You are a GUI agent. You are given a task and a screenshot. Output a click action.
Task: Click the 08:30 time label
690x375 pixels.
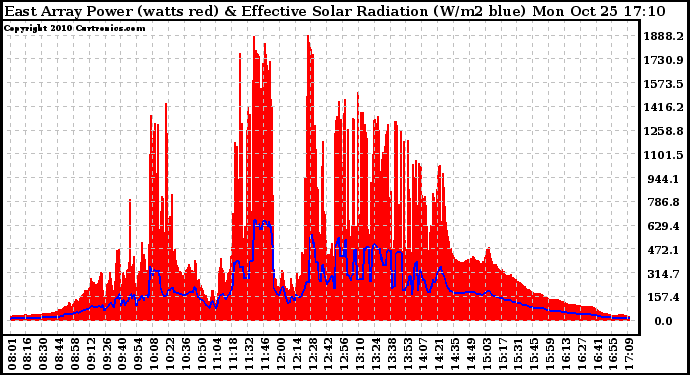pyautogui.click(x=44, y=354)
